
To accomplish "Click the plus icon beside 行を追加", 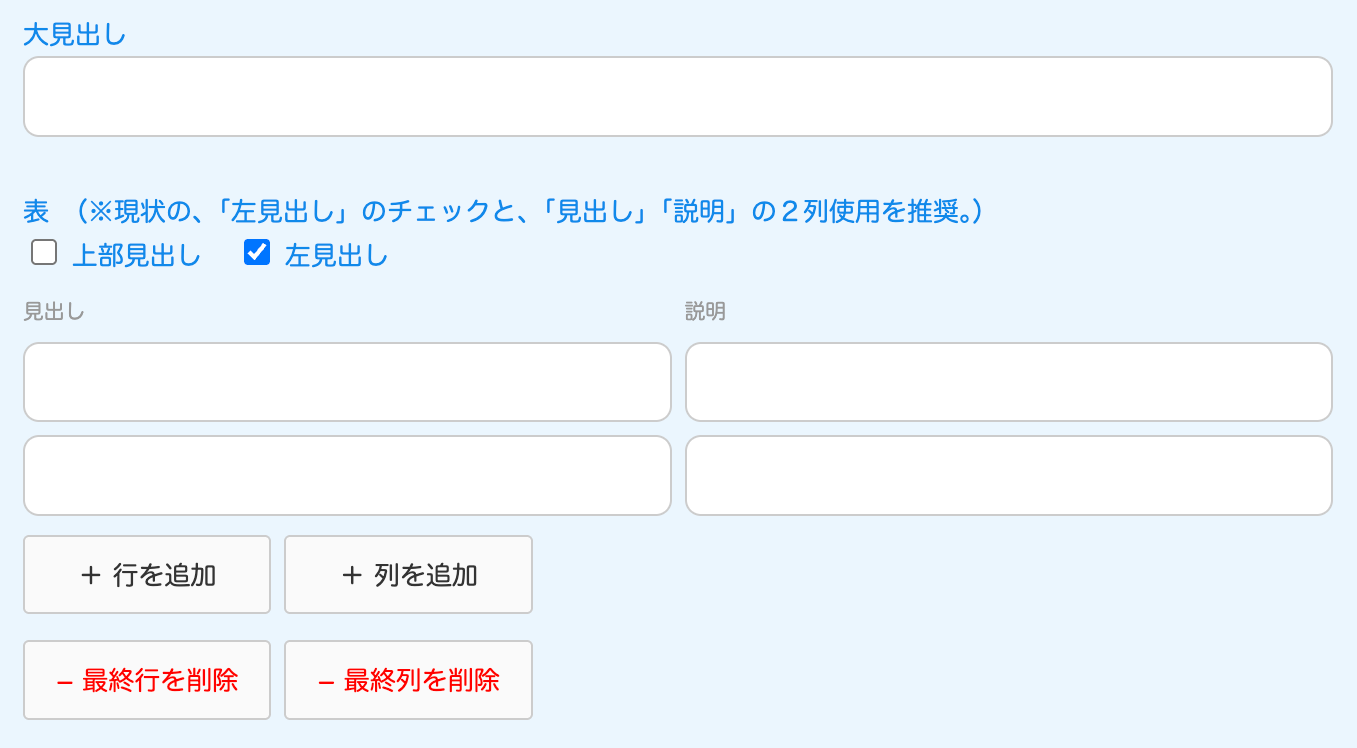I will tap(91, 575).
